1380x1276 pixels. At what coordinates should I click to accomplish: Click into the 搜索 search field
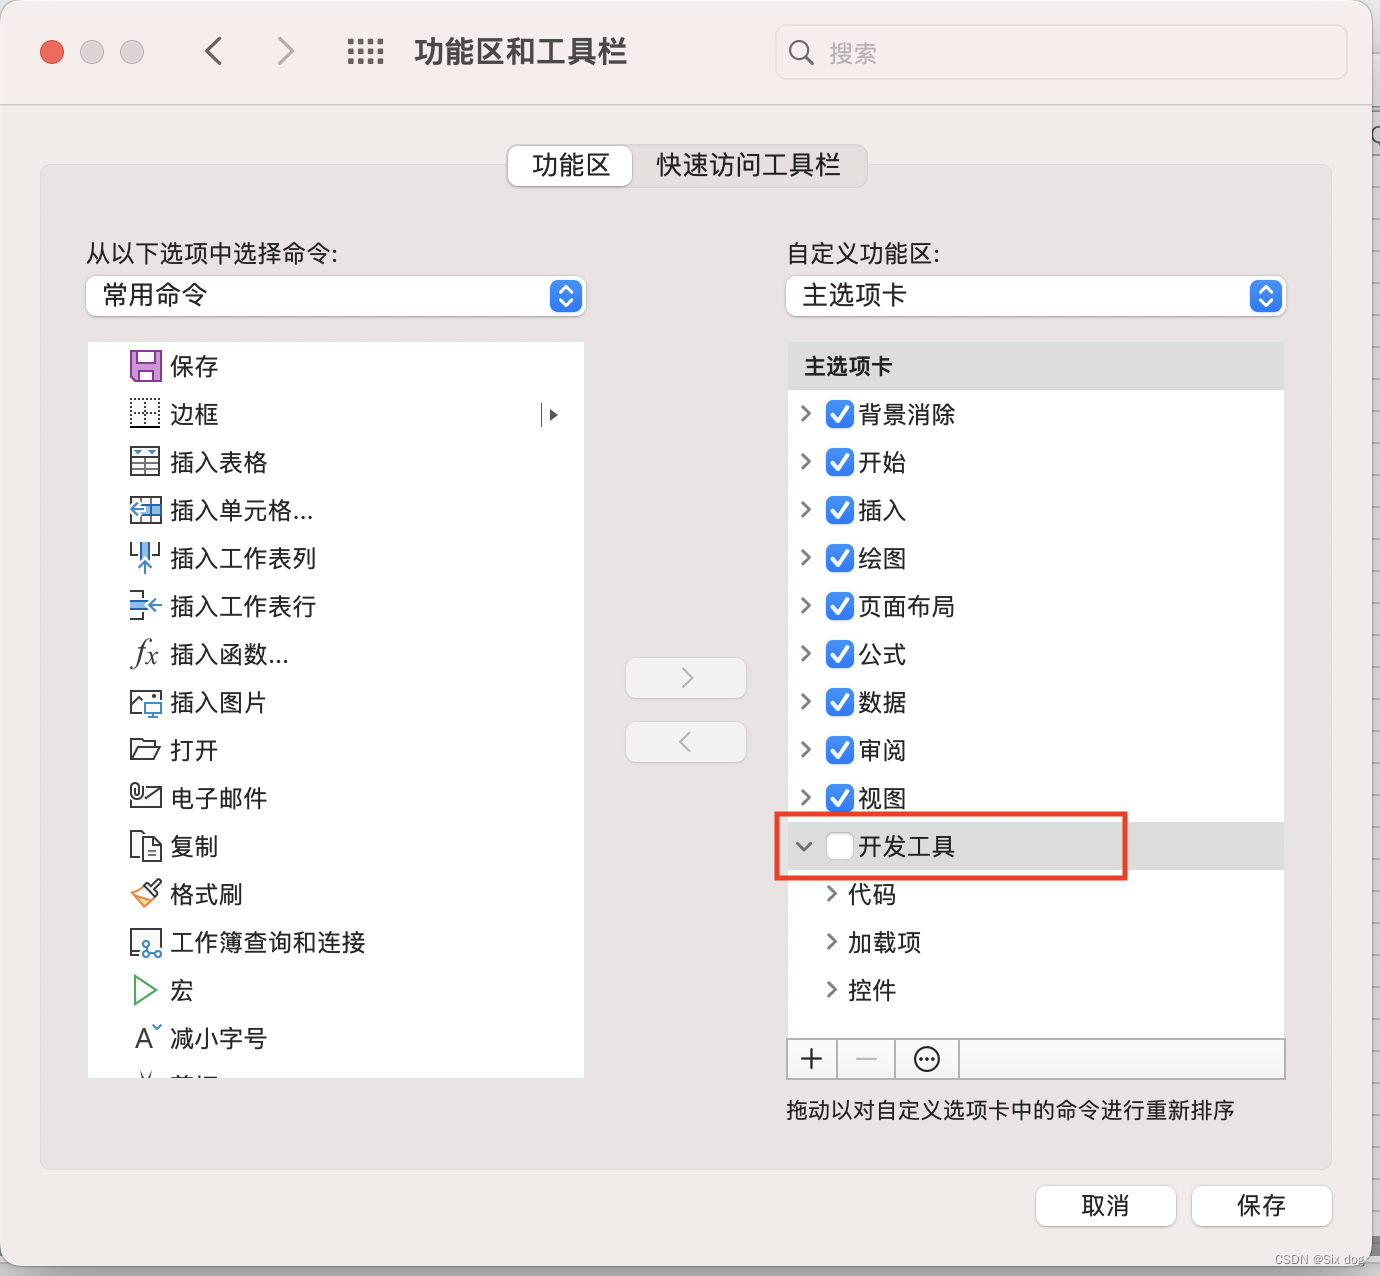click(1061, 52)
